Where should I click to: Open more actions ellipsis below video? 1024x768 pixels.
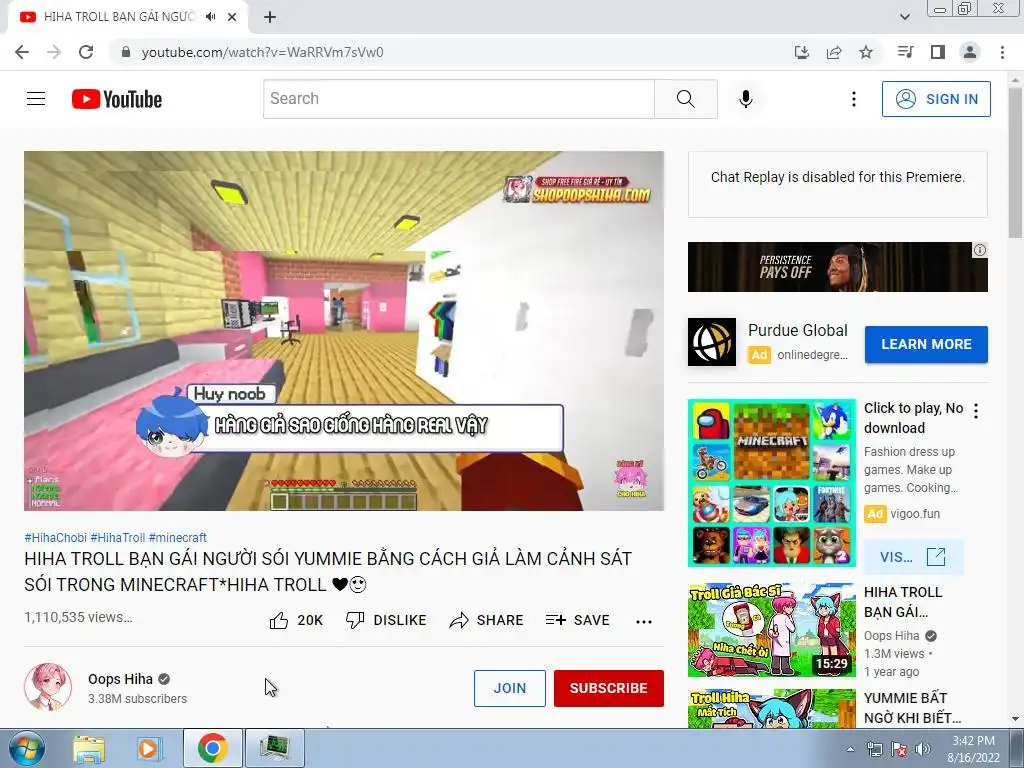[644, 622]
